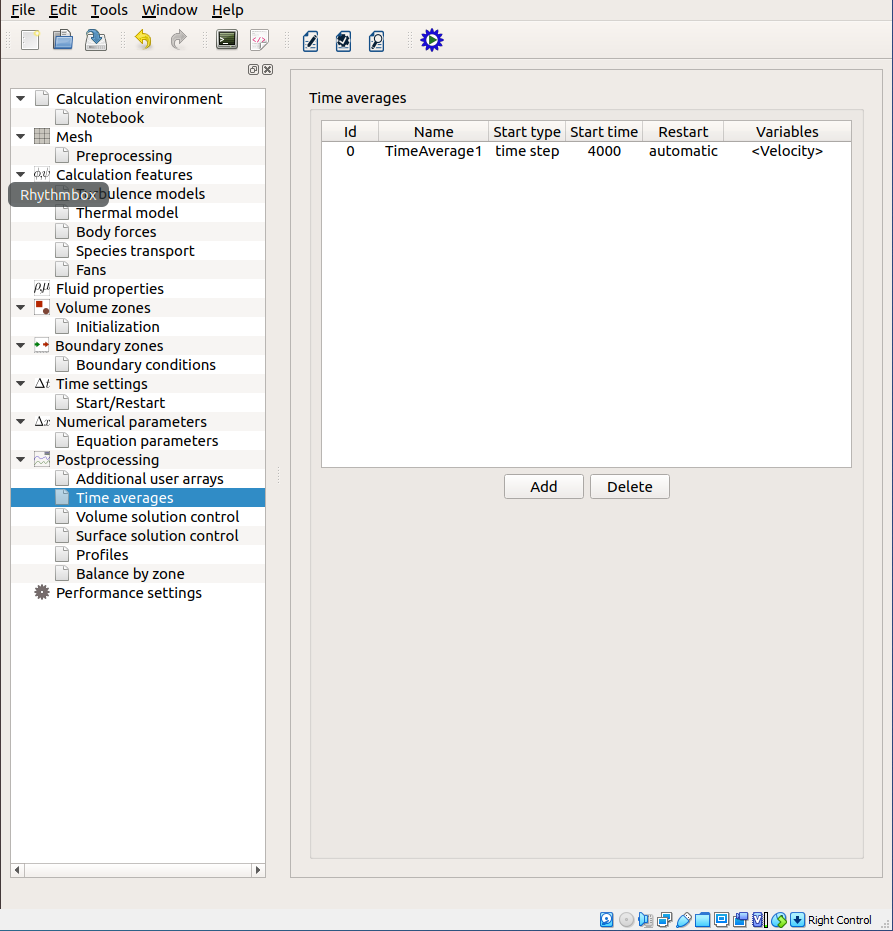Open the terminal window icon

click(x=227, y=40)
